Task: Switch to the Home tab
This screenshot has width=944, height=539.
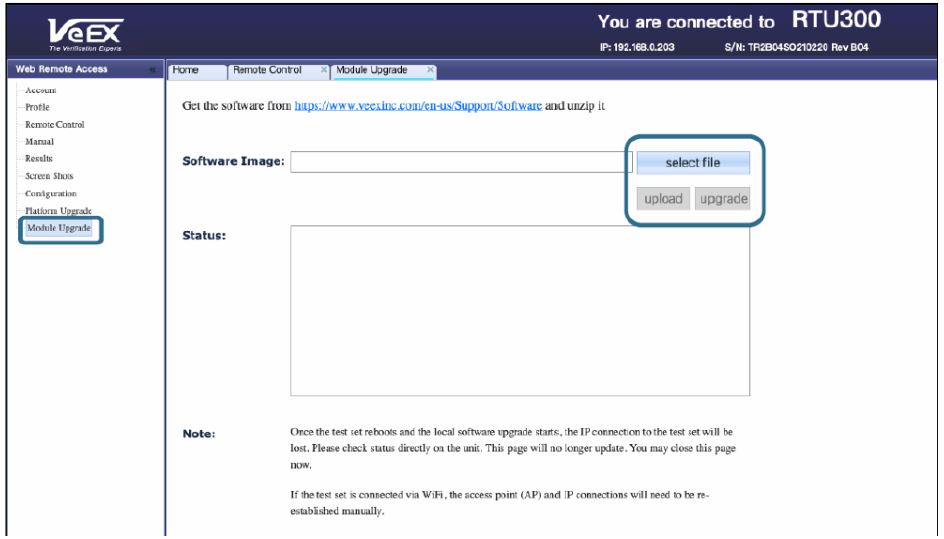Action: tap(187, 70)
